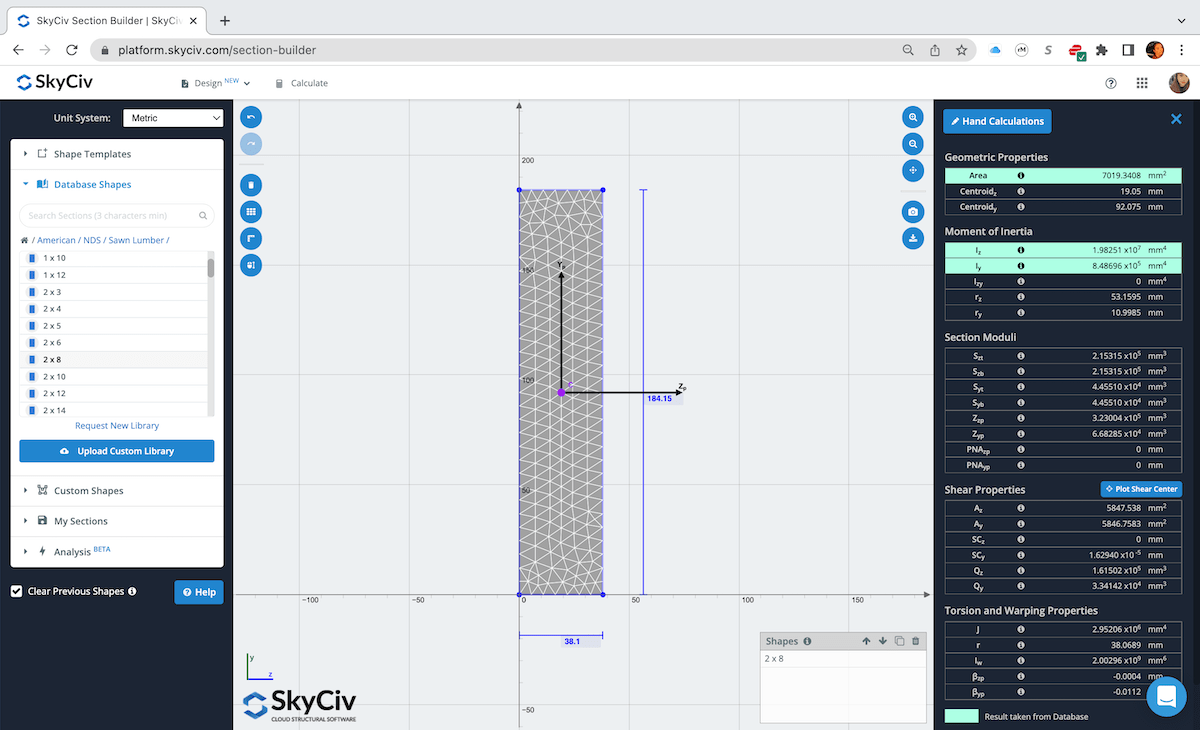Click the Zoom Out magnifier icon

pos(913,144)
